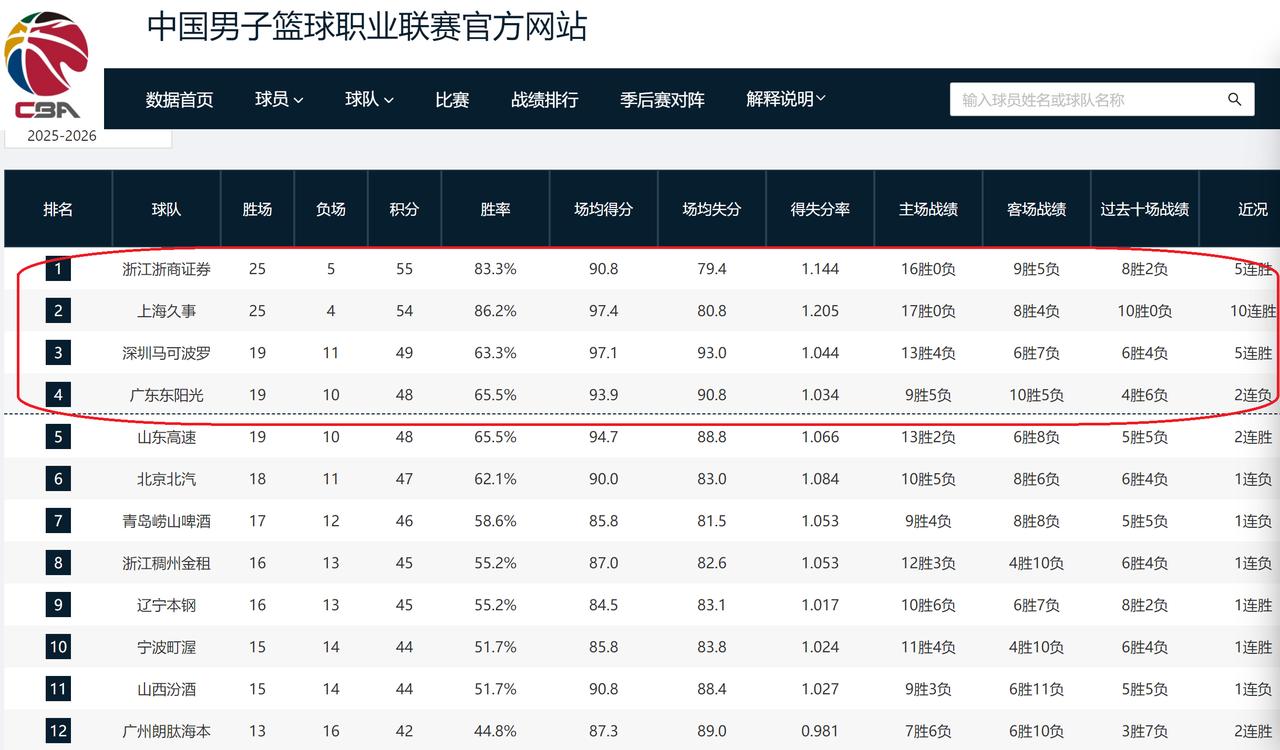Click win rate 83.3% cell
This screenshot has height=750, width=1280.
tap(495, 269)
